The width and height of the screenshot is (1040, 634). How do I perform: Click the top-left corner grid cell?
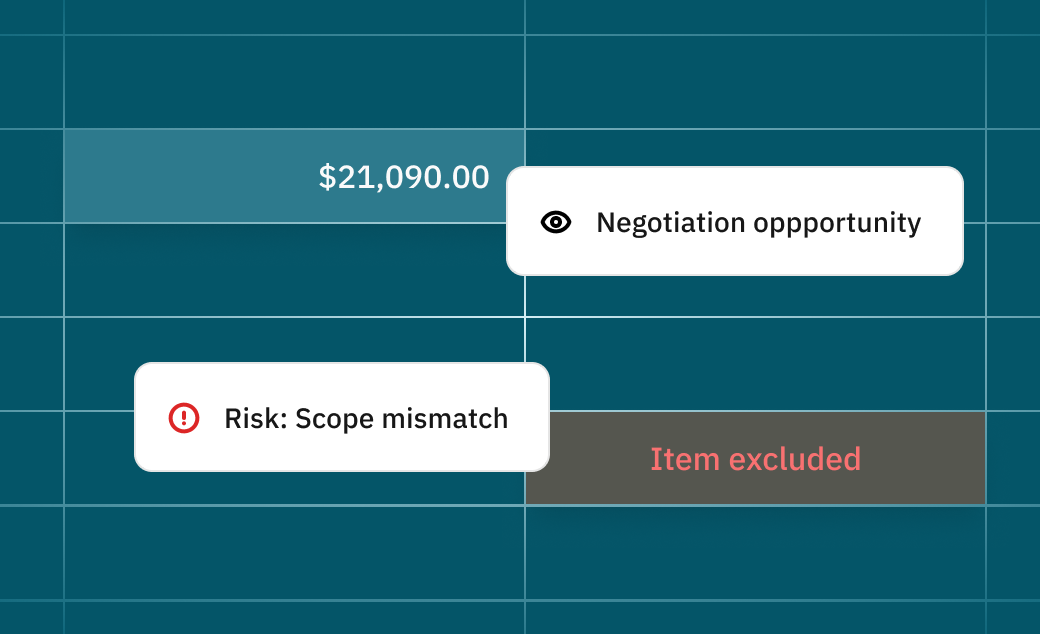click(31, 16)
